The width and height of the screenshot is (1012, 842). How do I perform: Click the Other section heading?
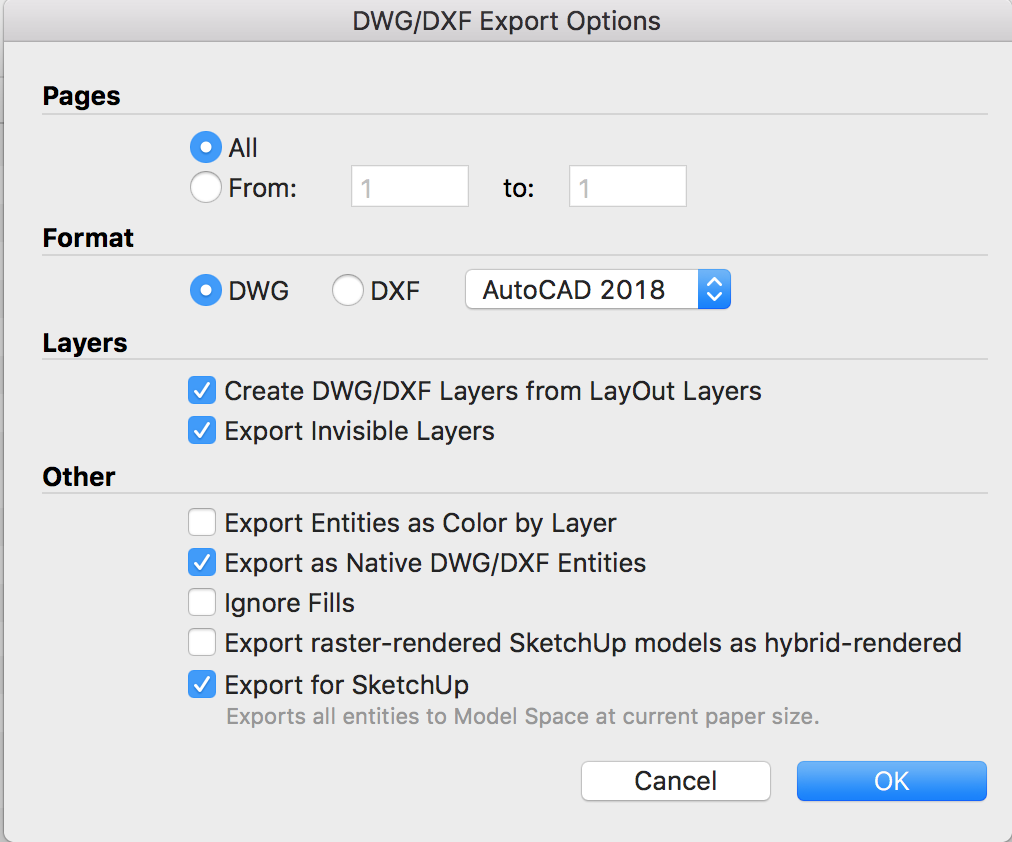(x=79, y=477)
